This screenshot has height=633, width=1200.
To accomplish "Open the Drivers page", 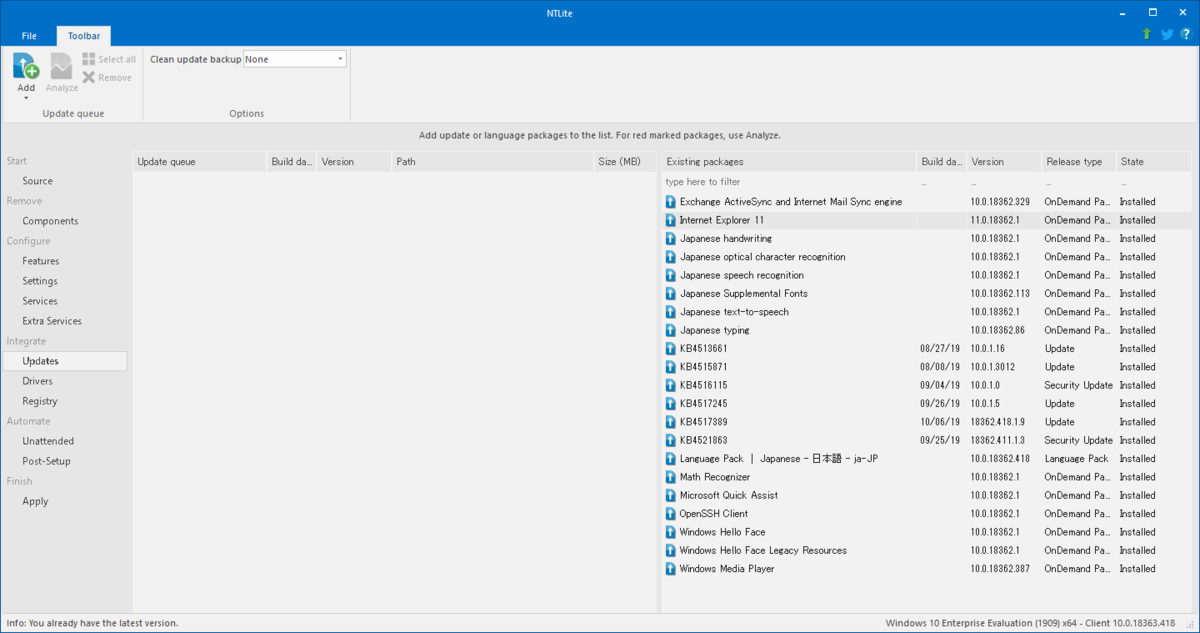I will [38, 381].
